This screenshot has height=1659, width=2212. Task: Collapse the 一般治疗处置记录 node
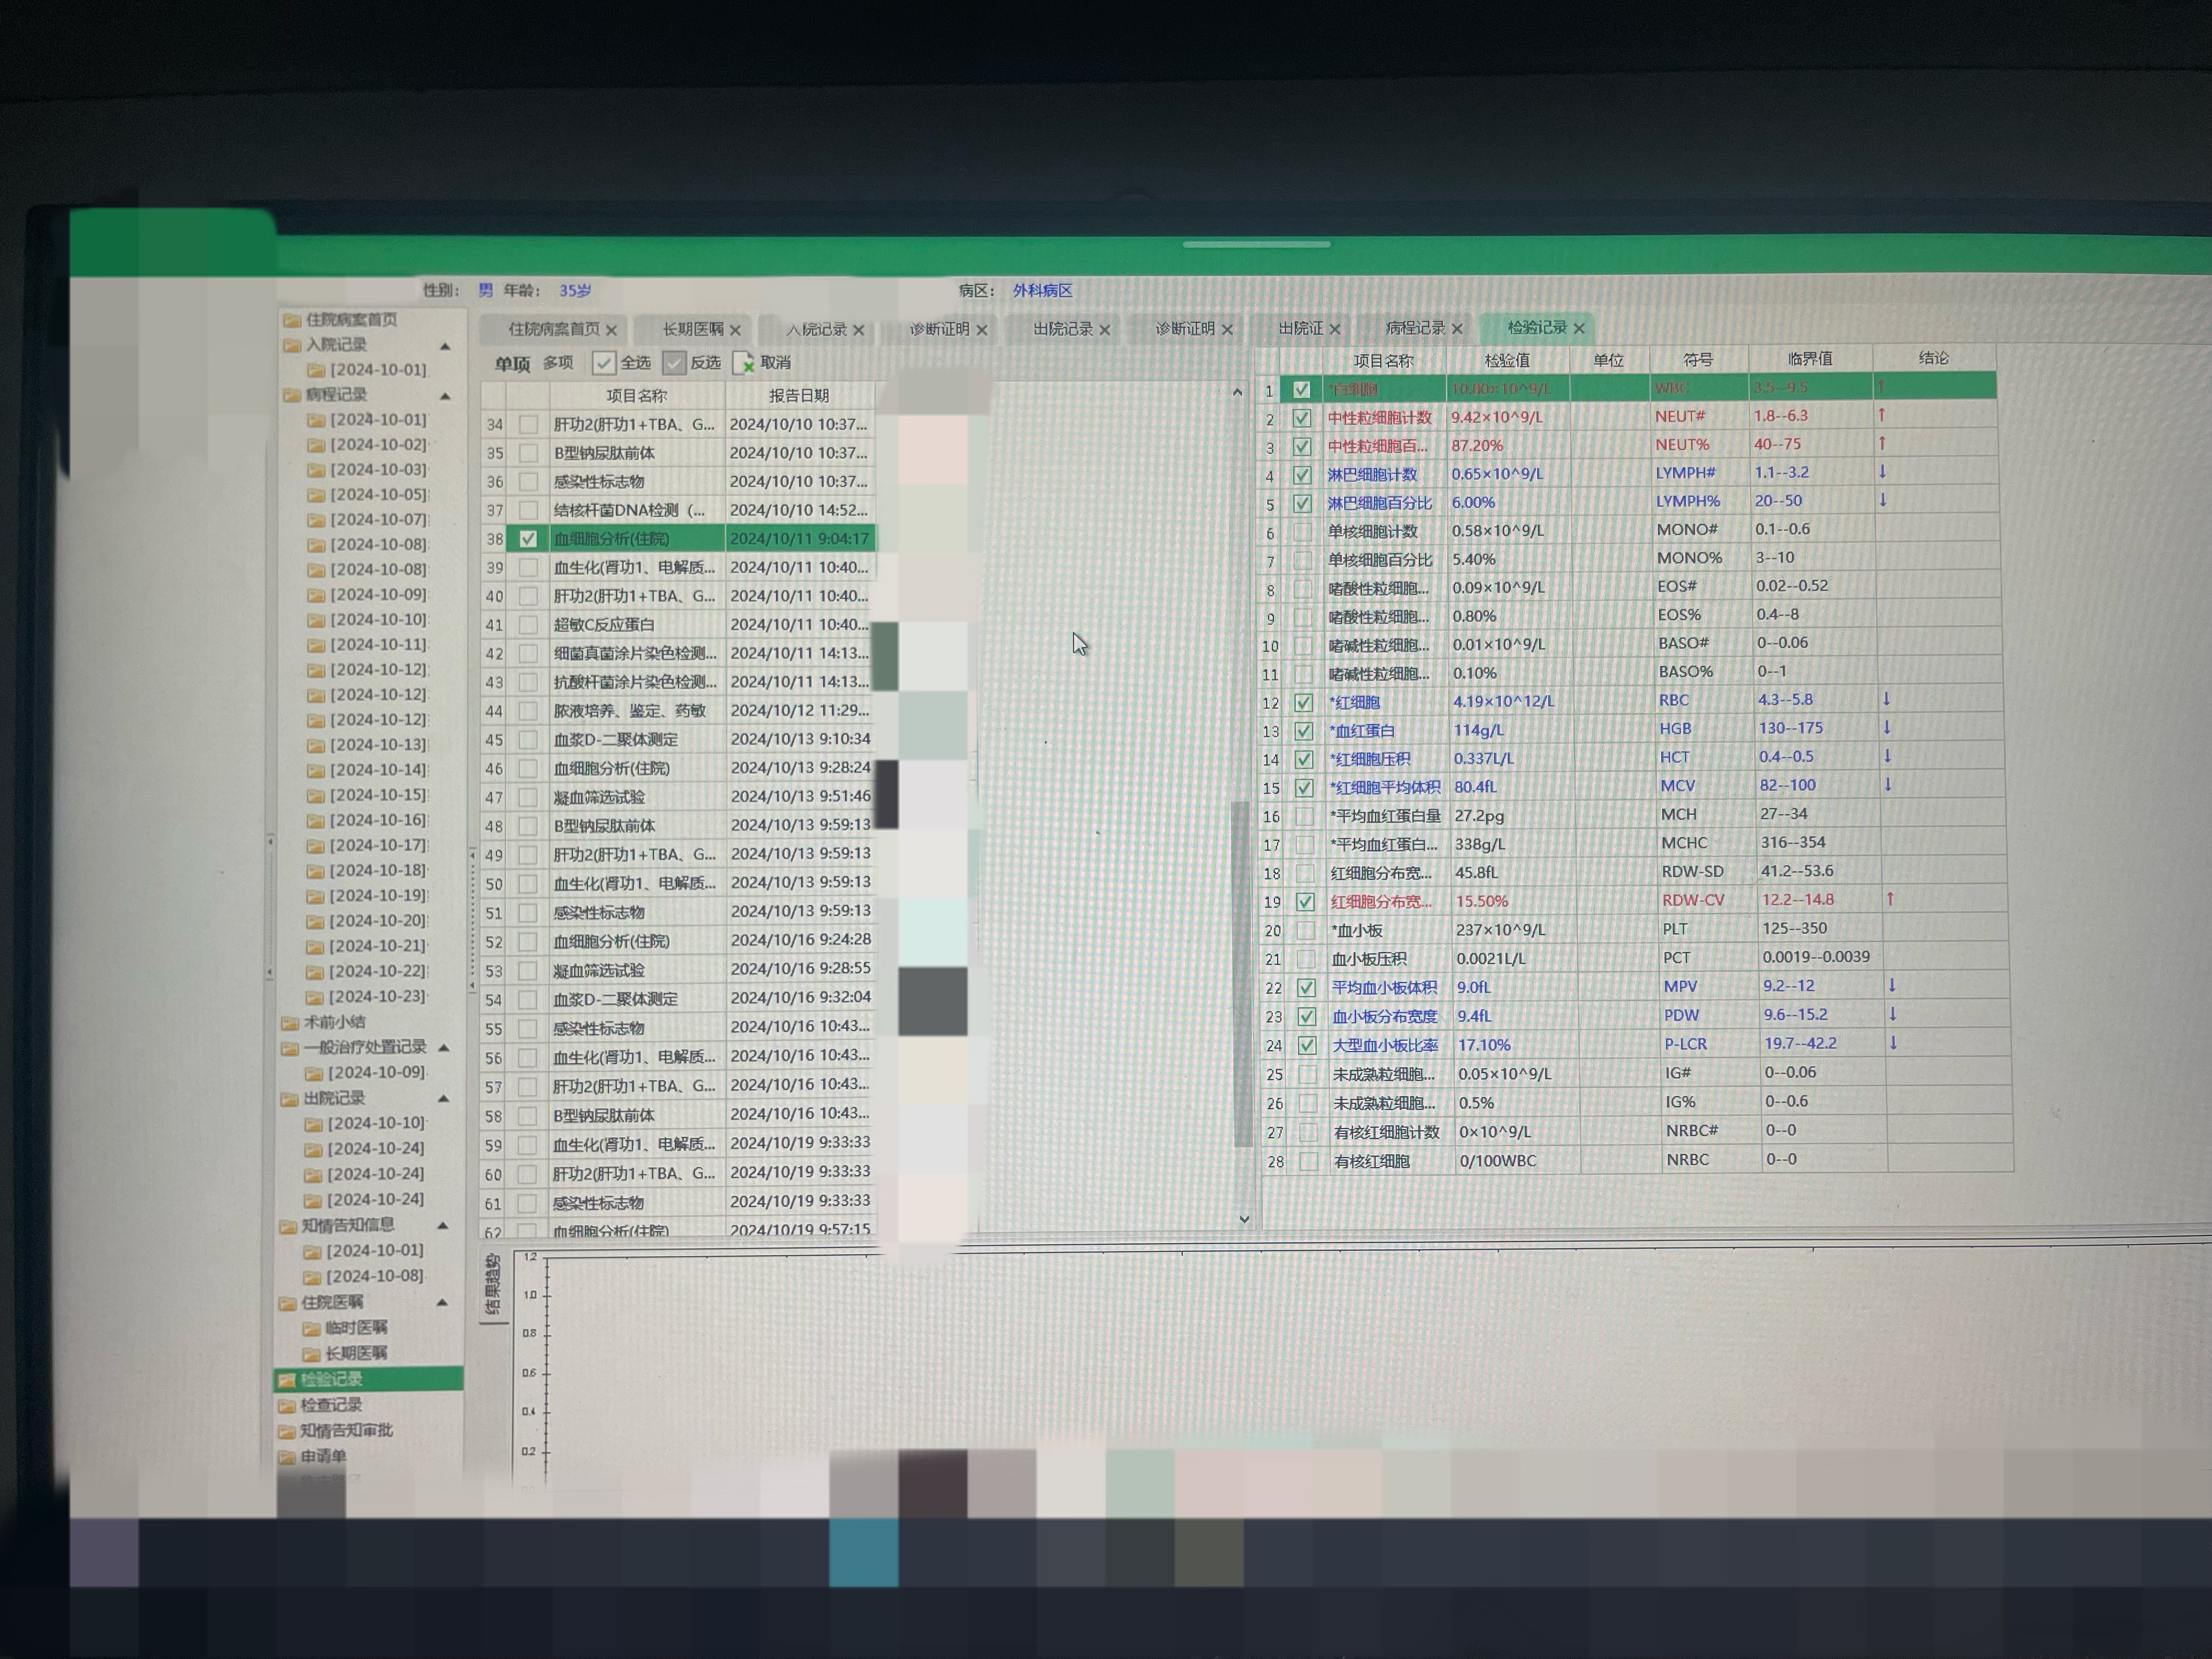pos(443,1048)
